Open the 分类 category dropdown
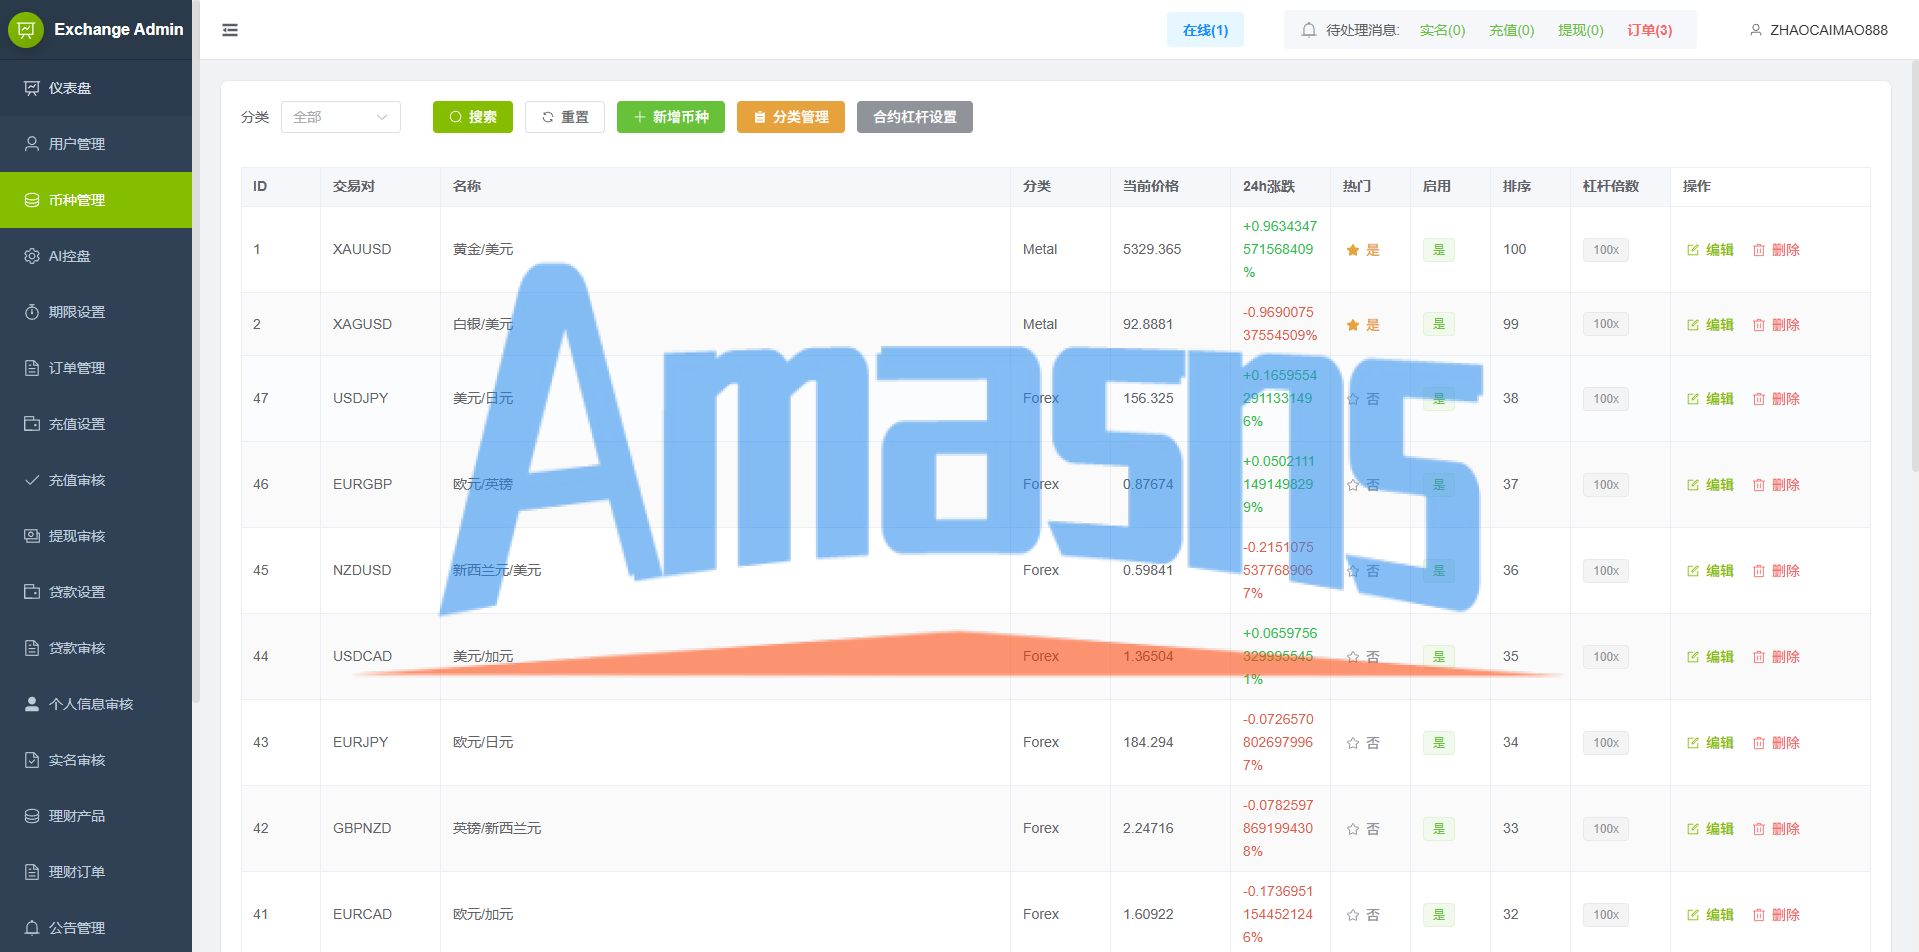 click(x=341, y=117)
